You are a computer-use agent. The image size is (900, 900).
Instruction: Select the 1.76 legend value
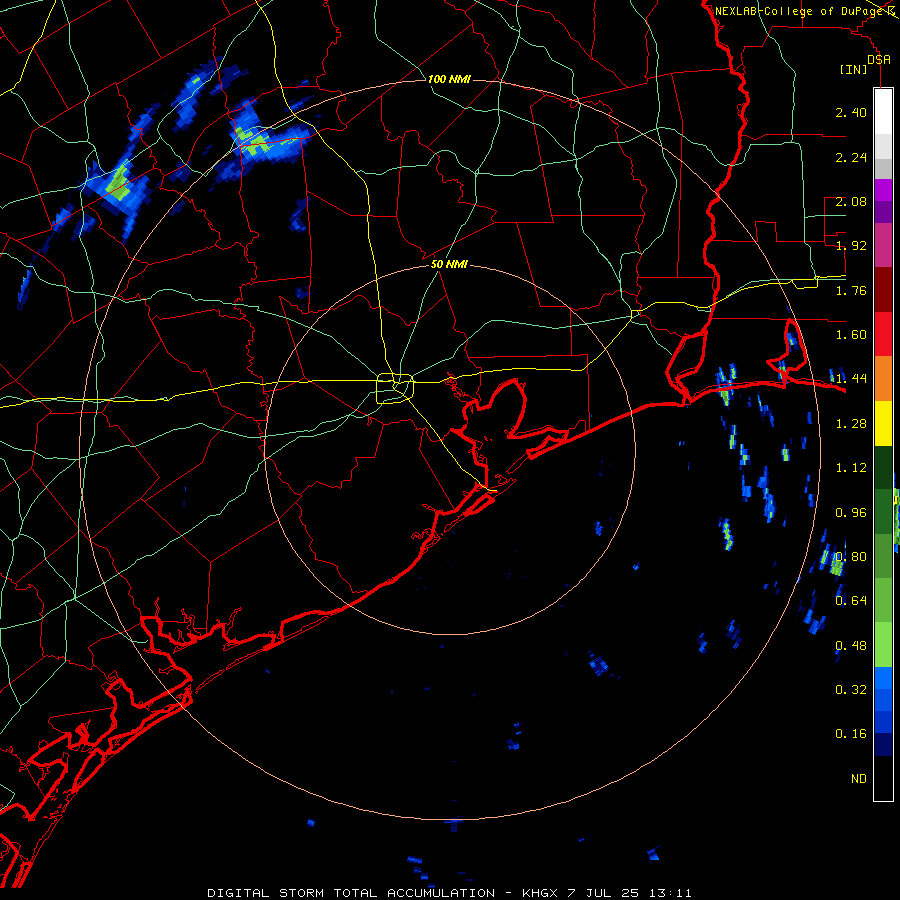point(851,290)
